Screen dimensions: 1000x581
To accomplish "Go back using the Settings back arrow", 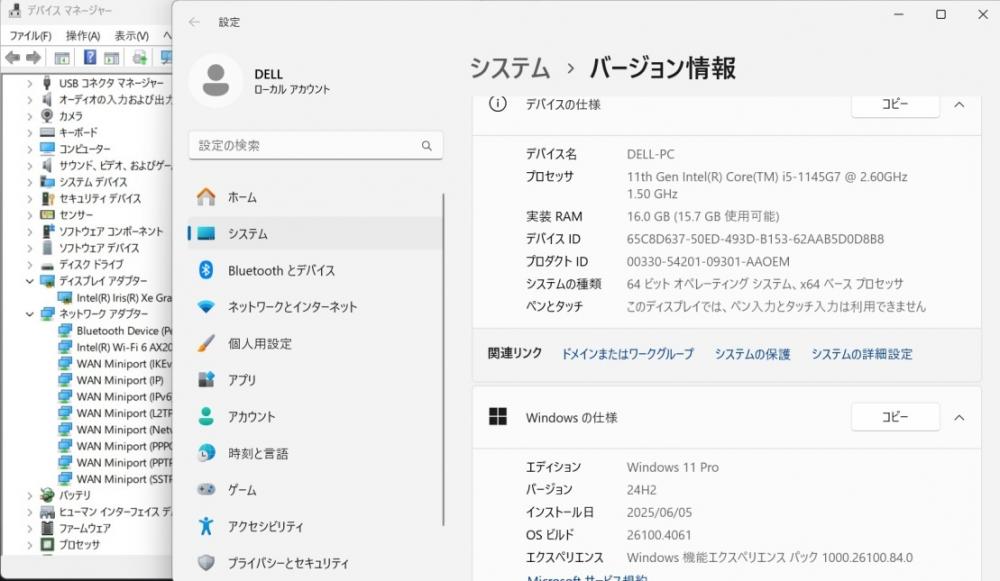I will (195, 22).
